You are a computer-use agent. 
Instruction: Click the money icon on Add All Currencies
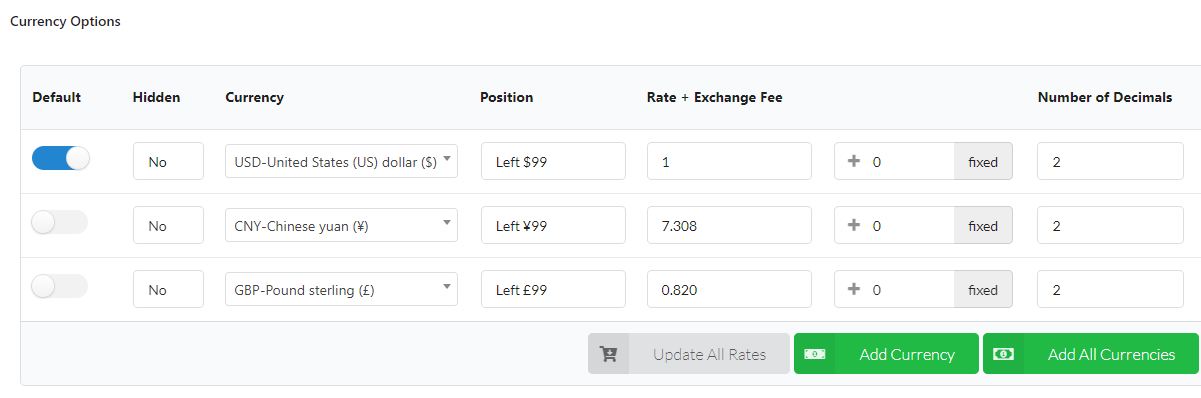pyautogui.click(x=1004, y=354)
